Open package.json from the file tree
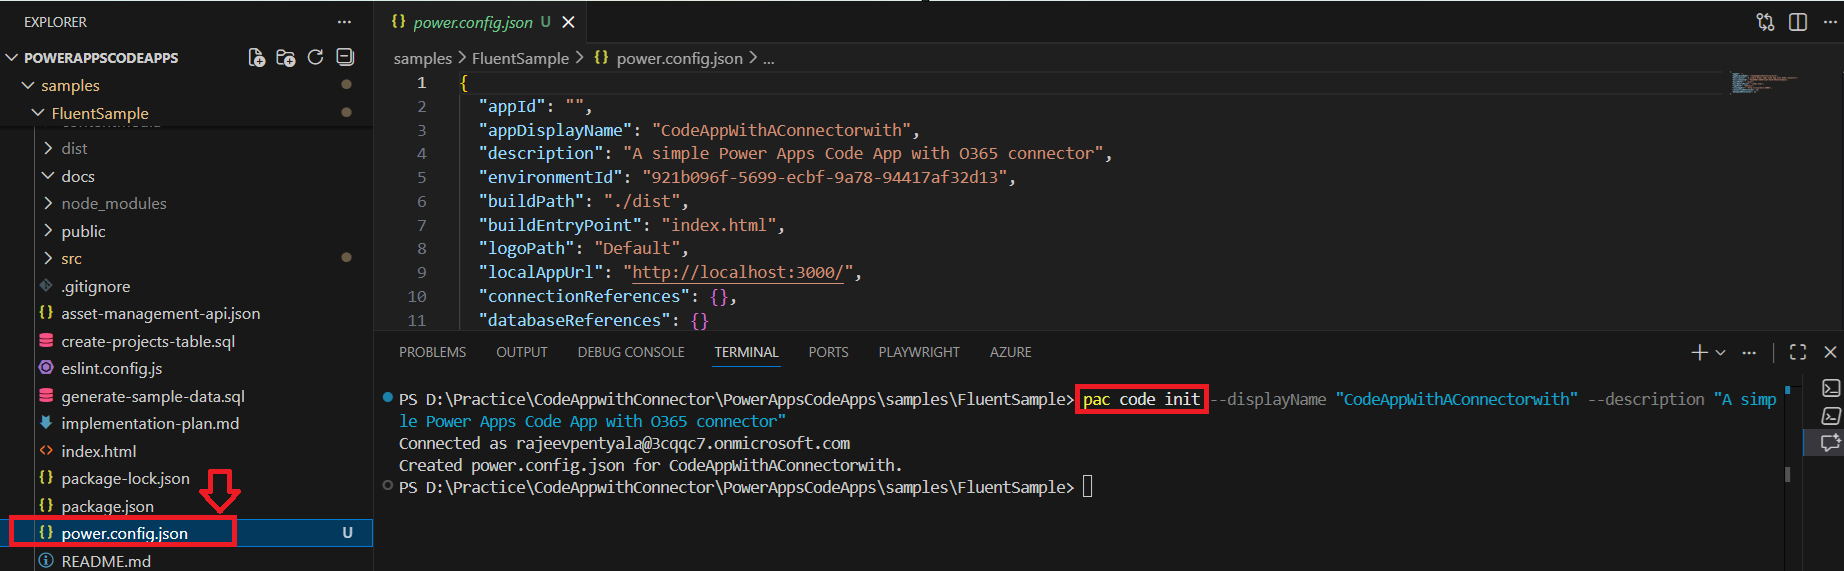1844x571 pixels. (x=107, y=506)
